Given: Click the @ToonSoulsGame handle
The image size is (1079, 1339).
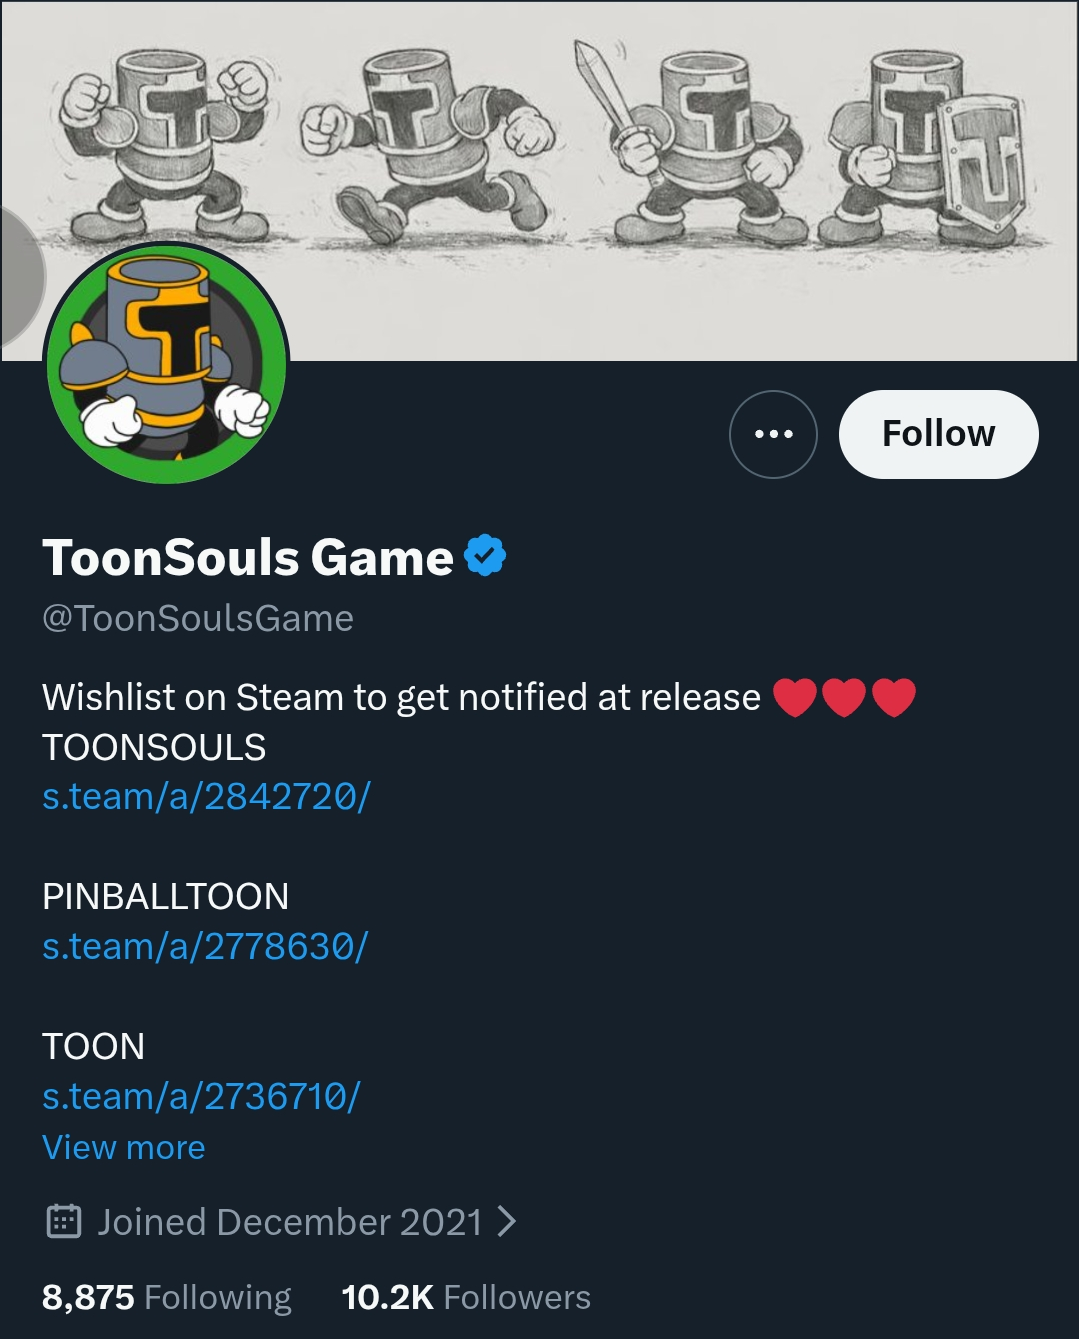Looking at the screenshot, I should [198, 618].
